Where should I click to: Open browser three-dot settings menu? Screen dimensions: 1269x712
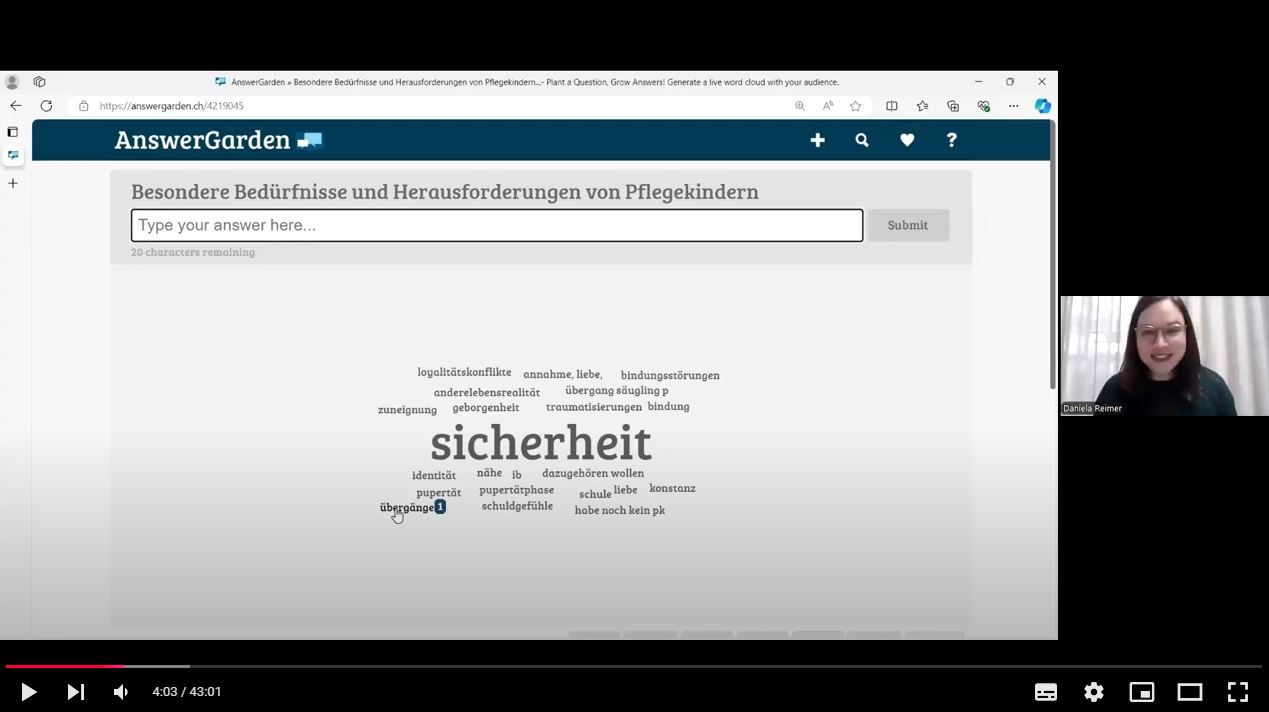1013,106
